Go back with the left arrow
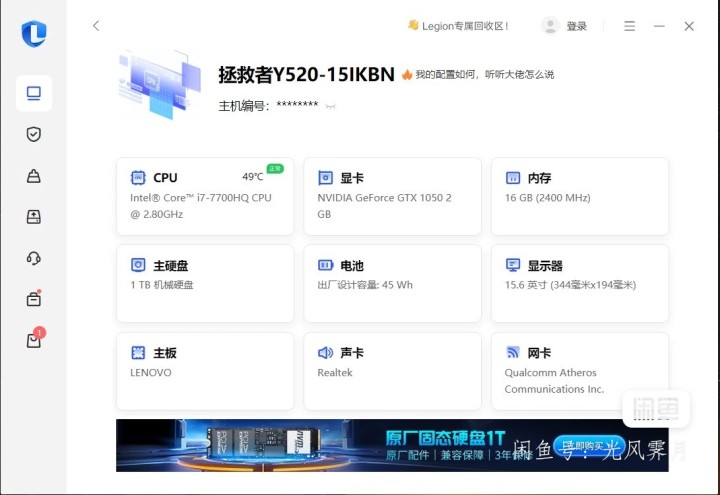Screen dimensions: 720x495 (x=96, y=26)
